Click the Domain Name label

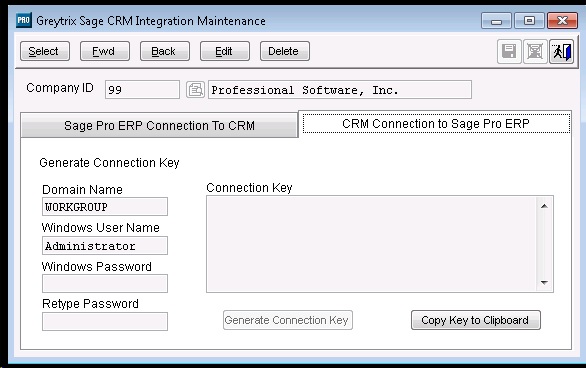click(82, 189)
